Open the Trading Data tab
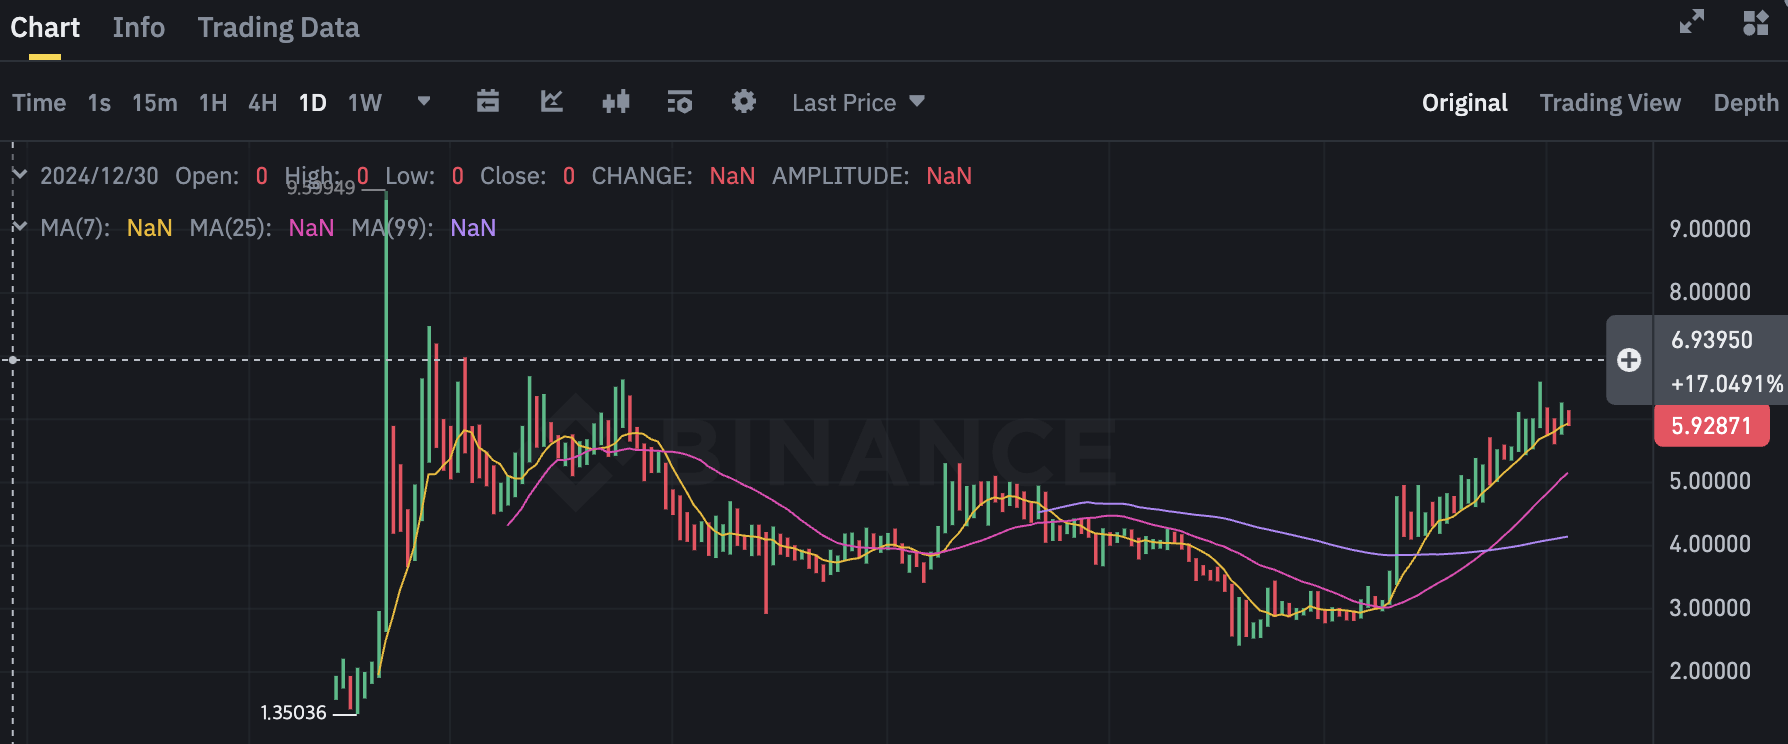 [278, 28]
